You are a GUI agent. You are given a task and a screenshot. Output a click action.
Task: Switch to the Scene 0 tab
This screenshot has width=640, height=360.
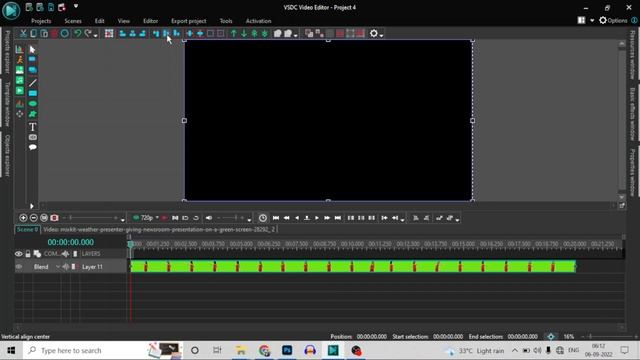point(27,229)
